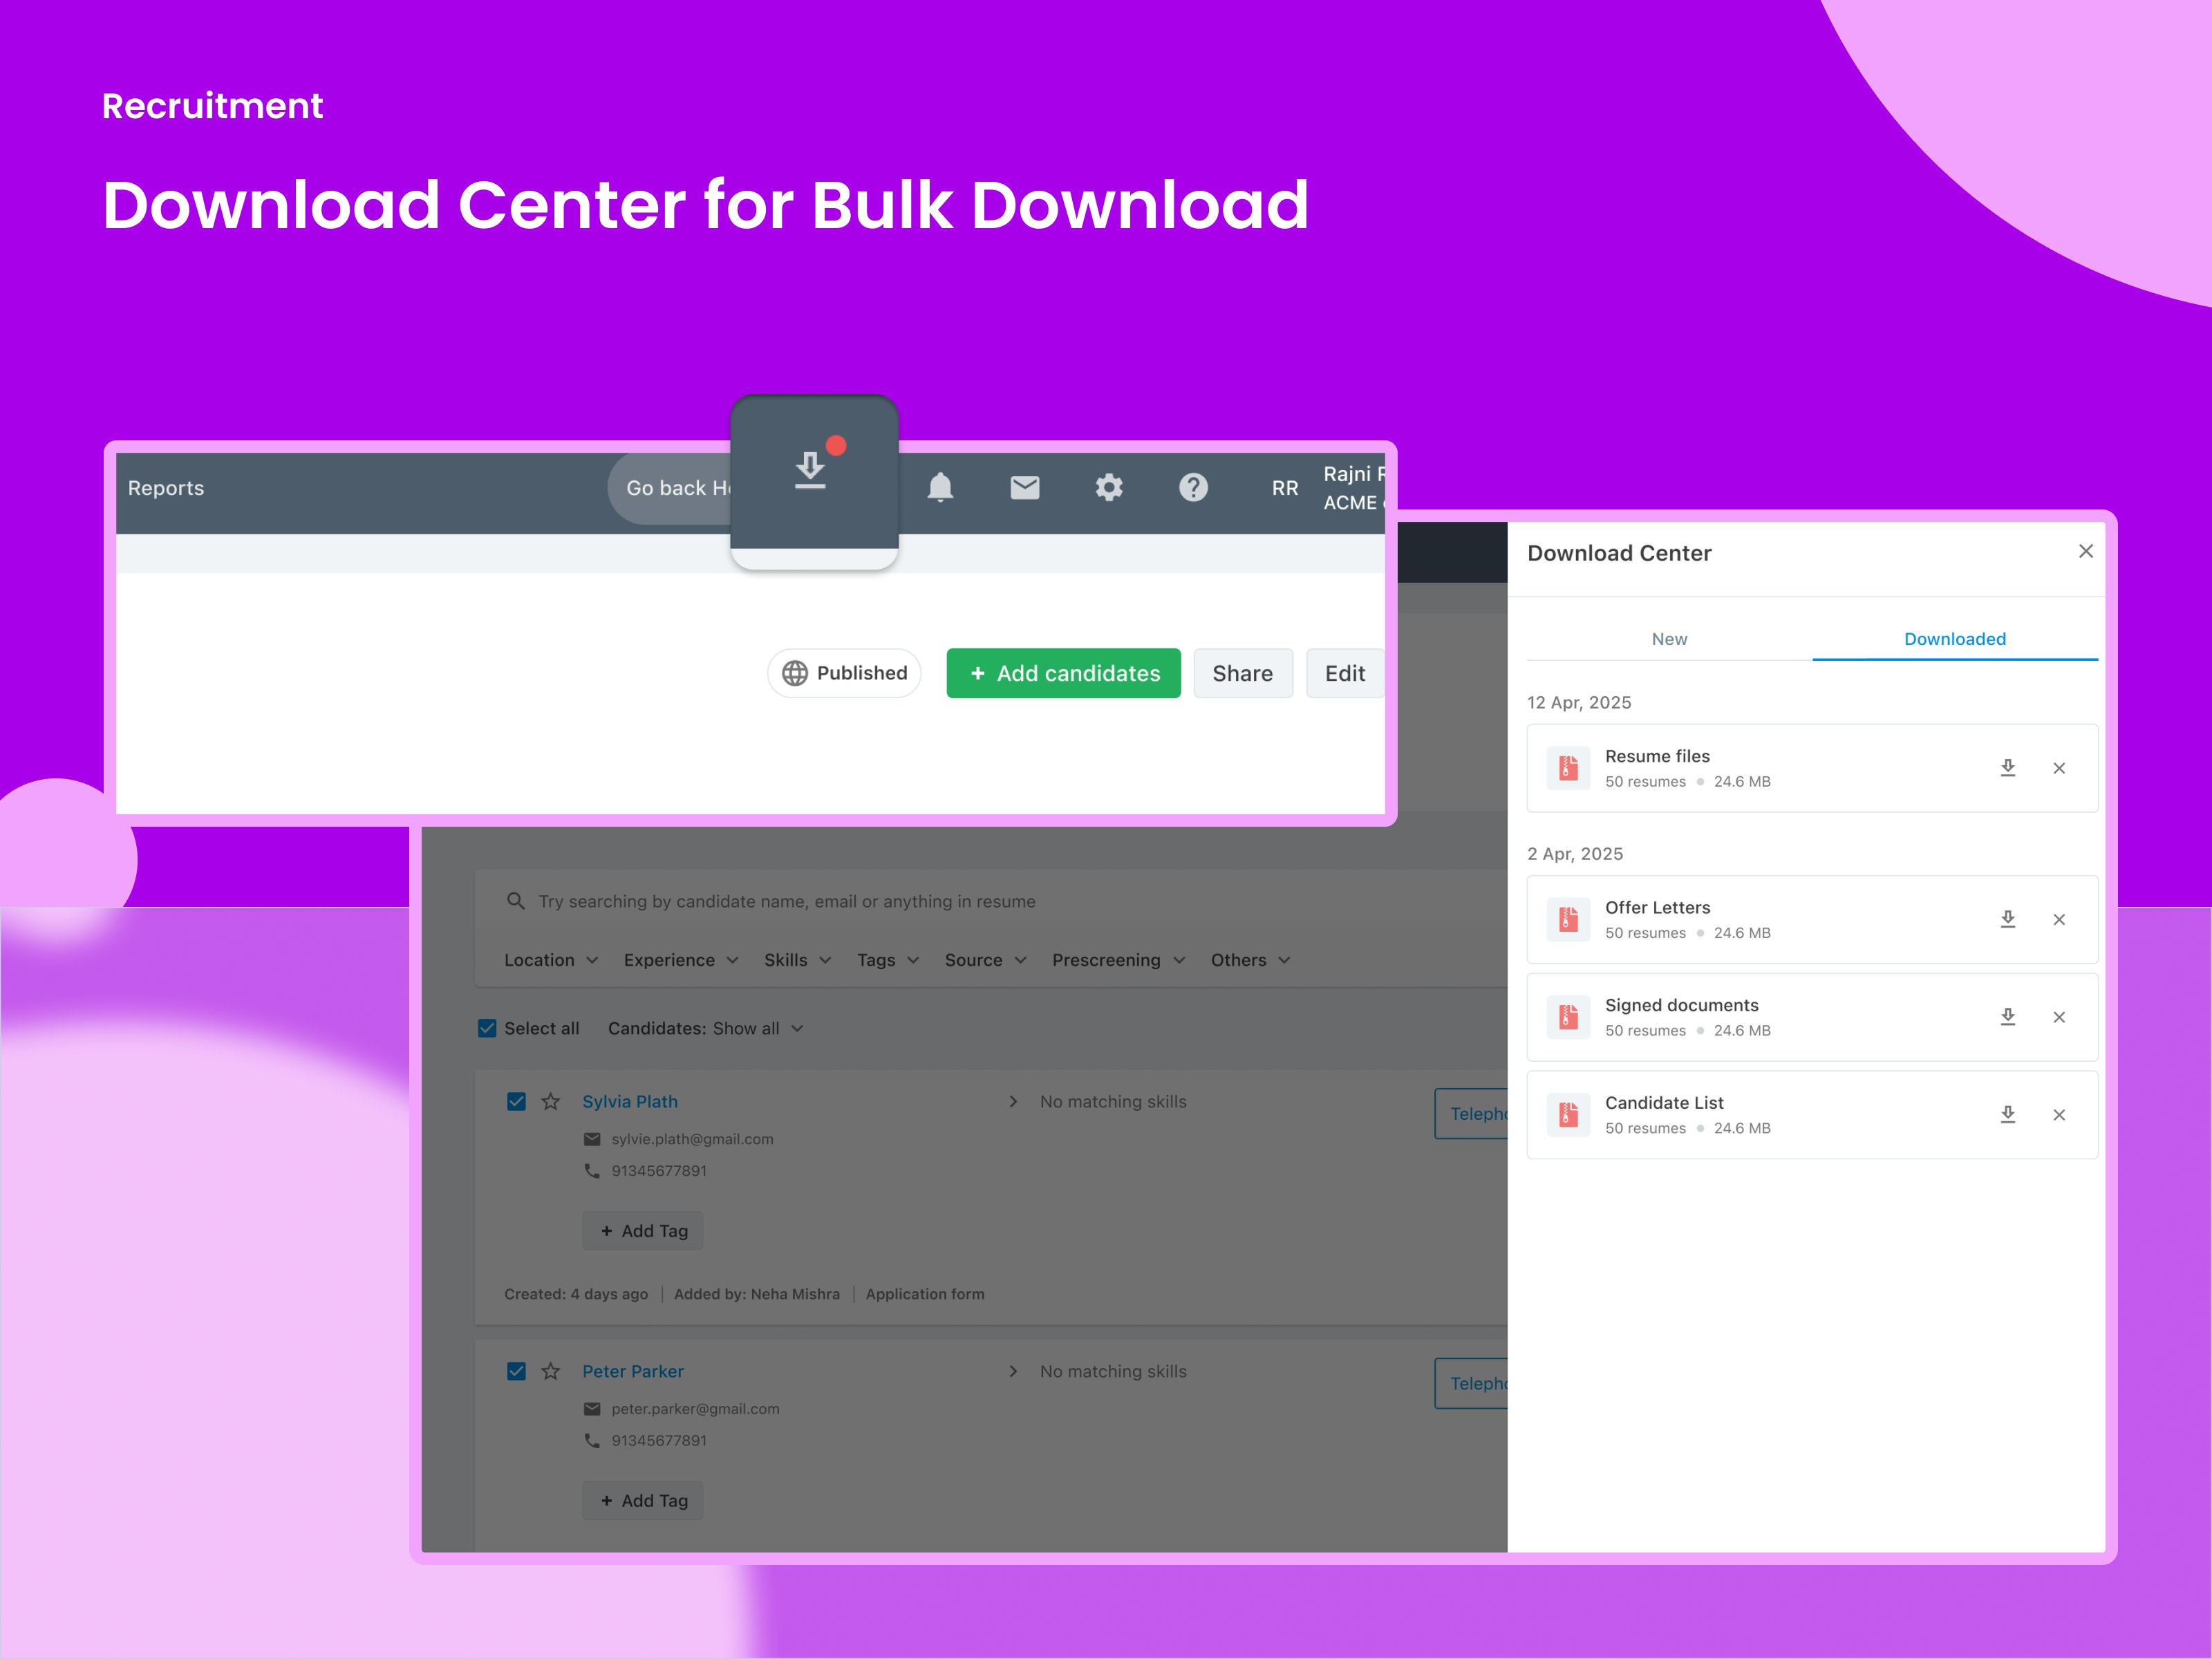Open the Reports menu item
This screenshot has width=2212, height=1659.
click(166, 488)
